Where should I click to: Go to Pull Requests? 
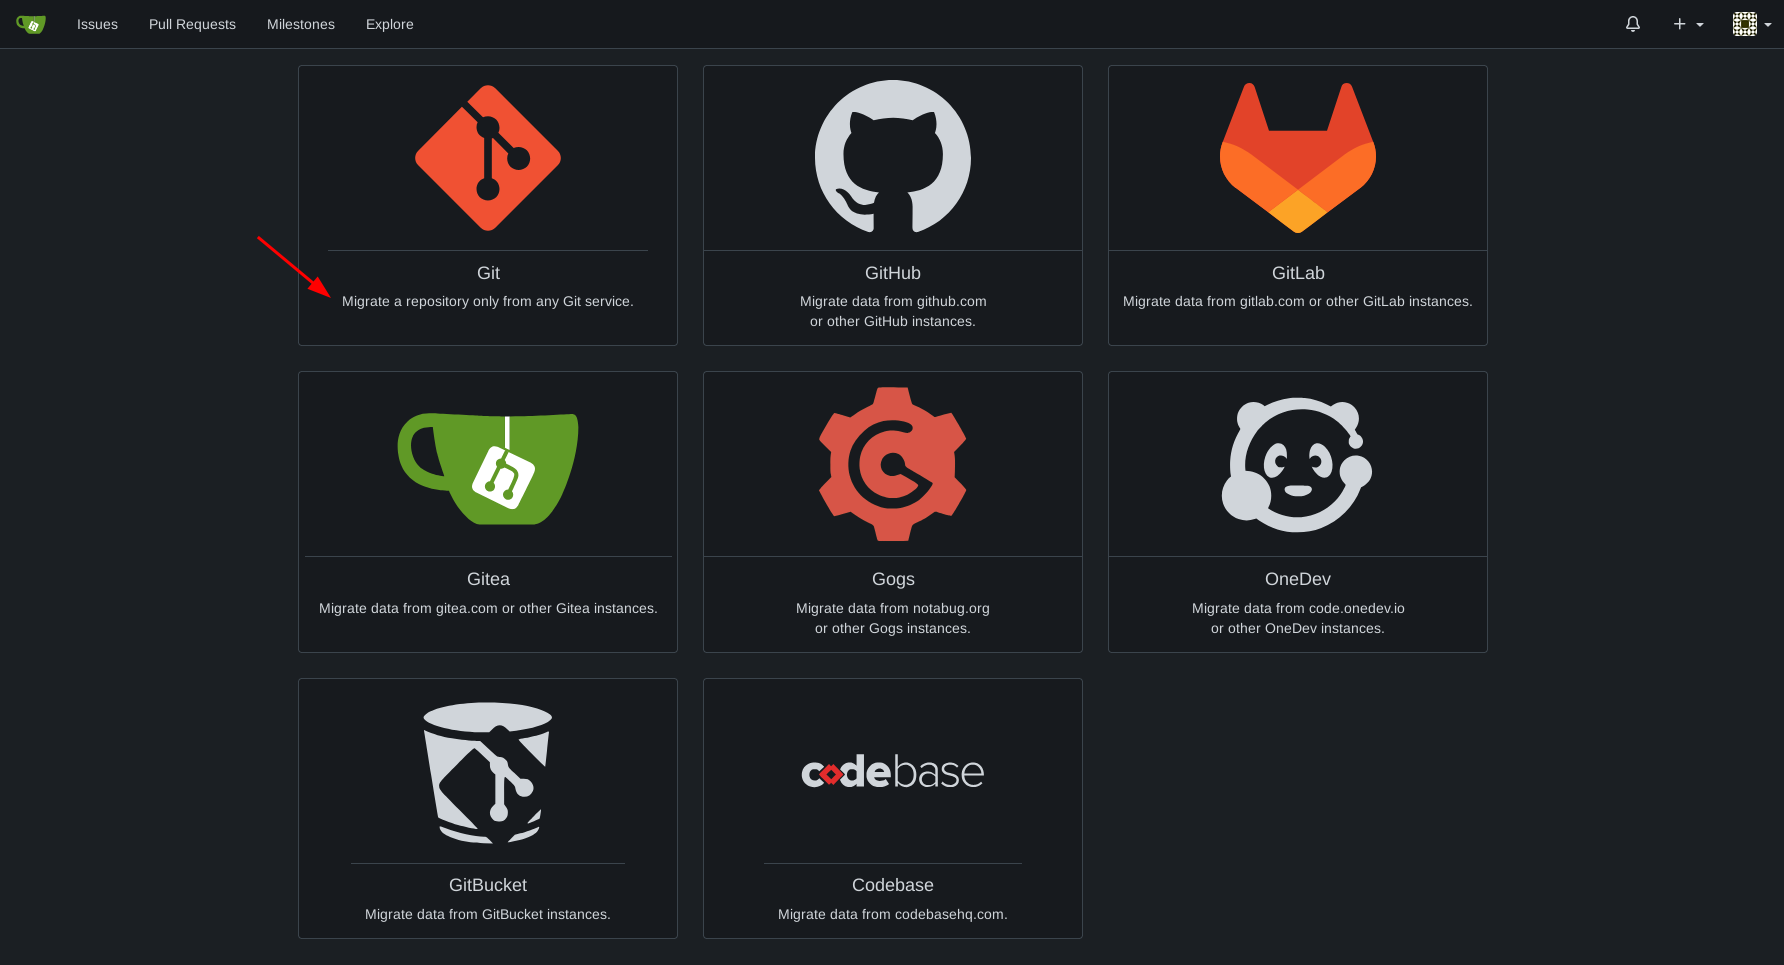pos(192,24)
